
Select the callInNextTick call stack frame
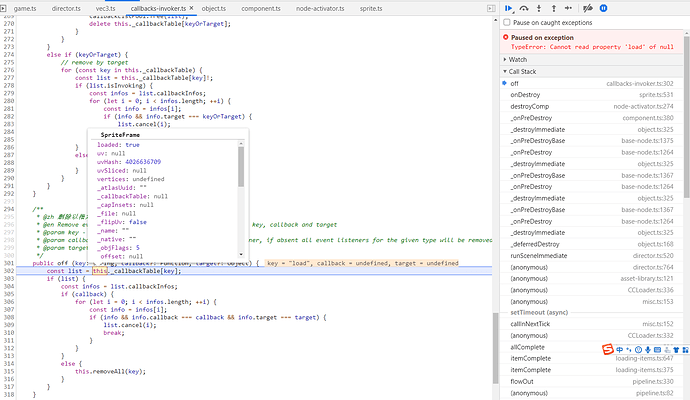[x=592, y=324]
